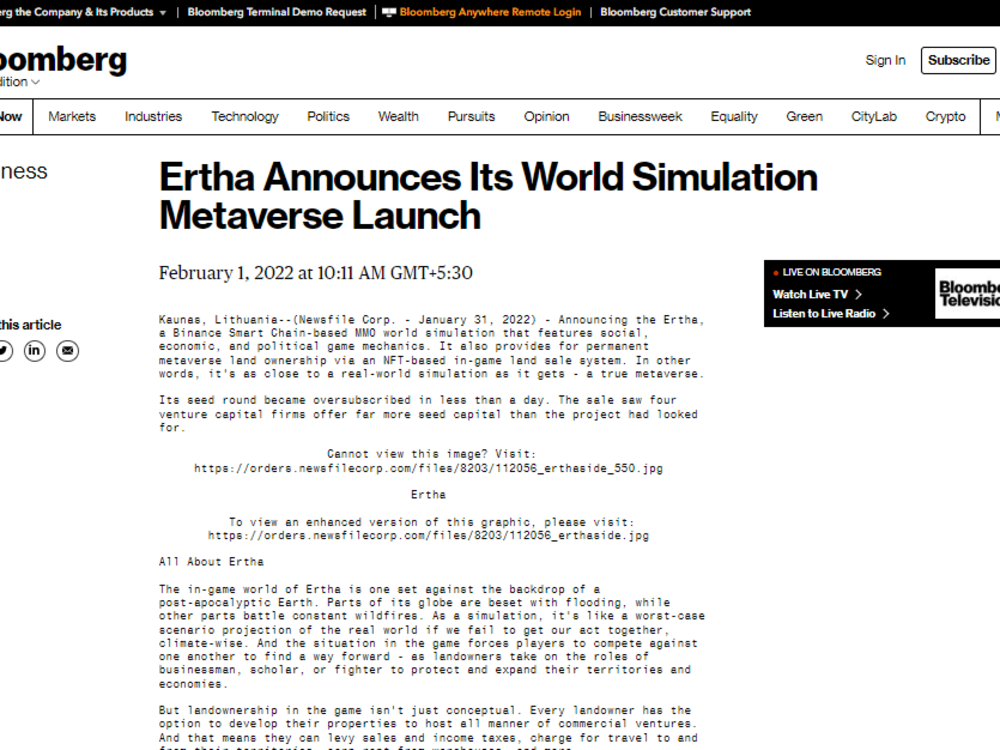Click the 'Cannot view this image? Visit:' text

pos(432,454)
